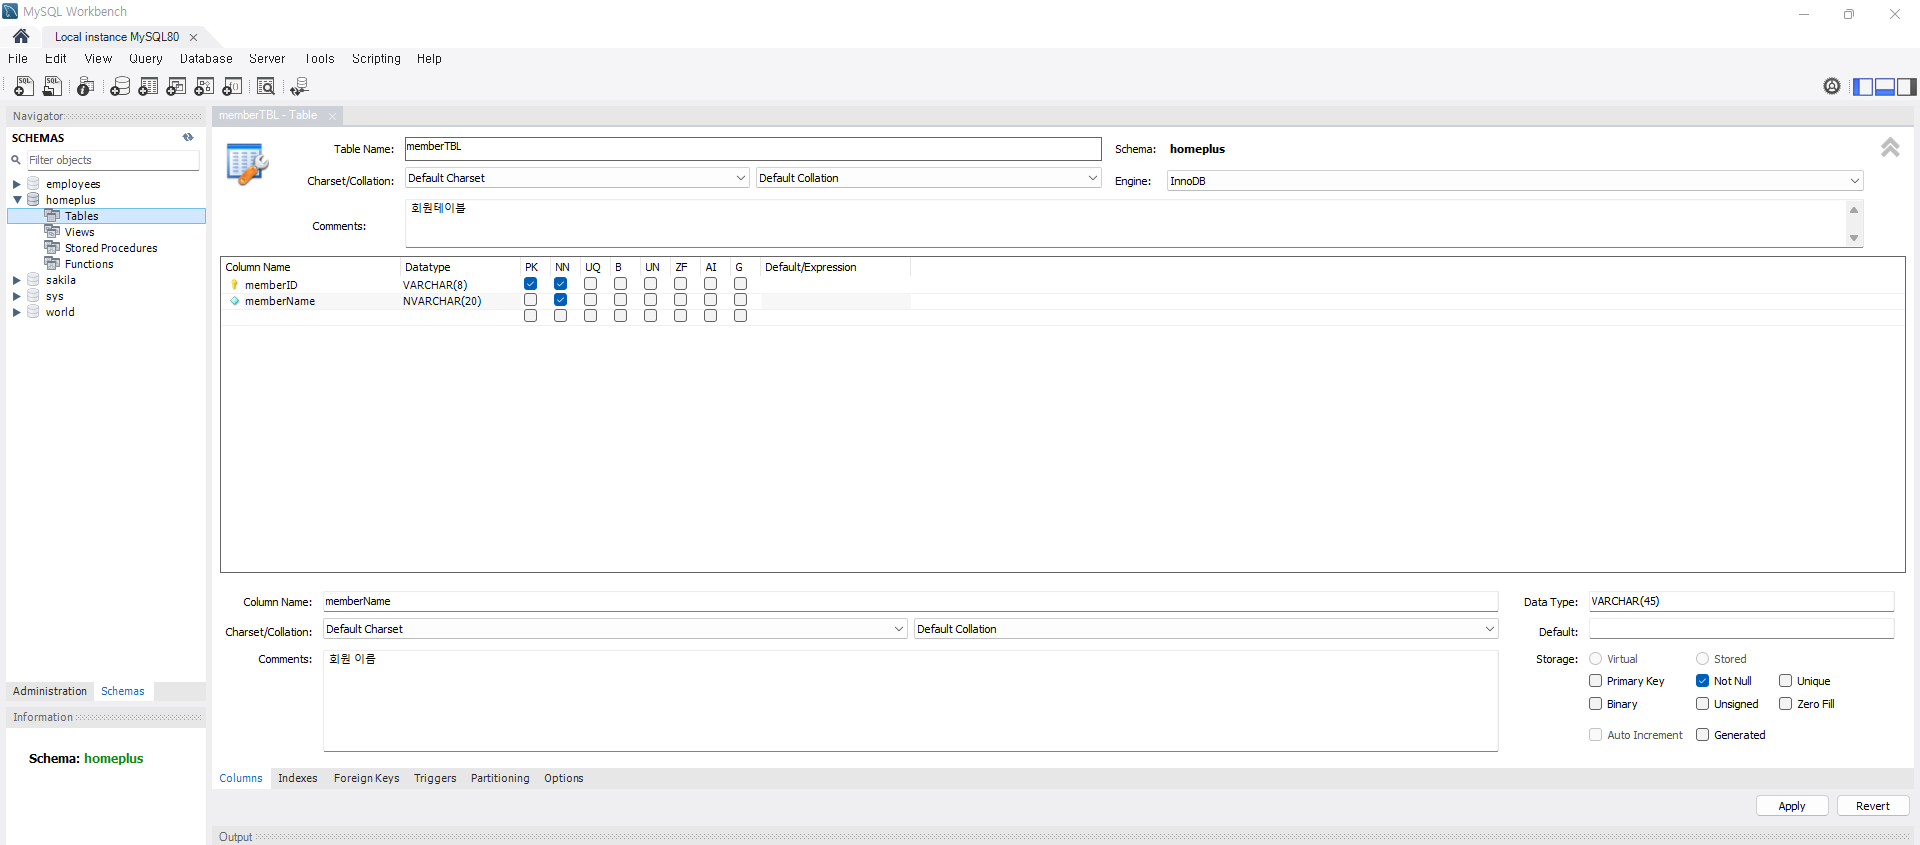
Task: Enable the Unsigned checkbox
Action: click(x=1702, y=704)
